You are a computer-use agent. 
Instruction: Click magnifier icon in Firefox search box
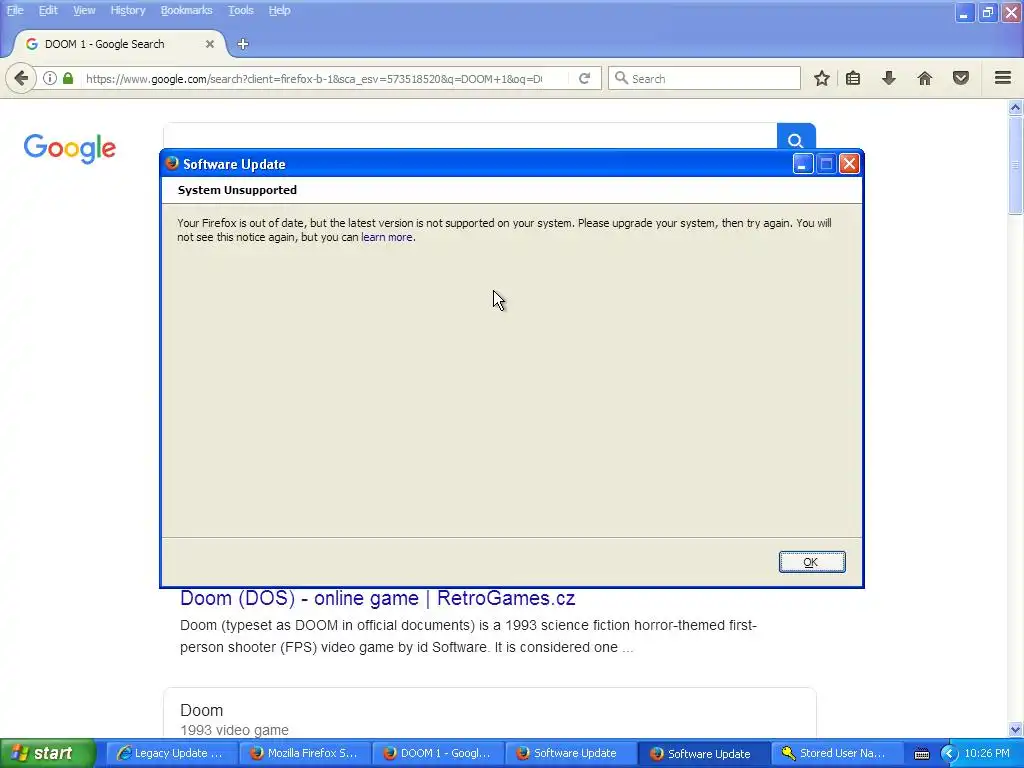pyautogui.click(x=622, y=78)
